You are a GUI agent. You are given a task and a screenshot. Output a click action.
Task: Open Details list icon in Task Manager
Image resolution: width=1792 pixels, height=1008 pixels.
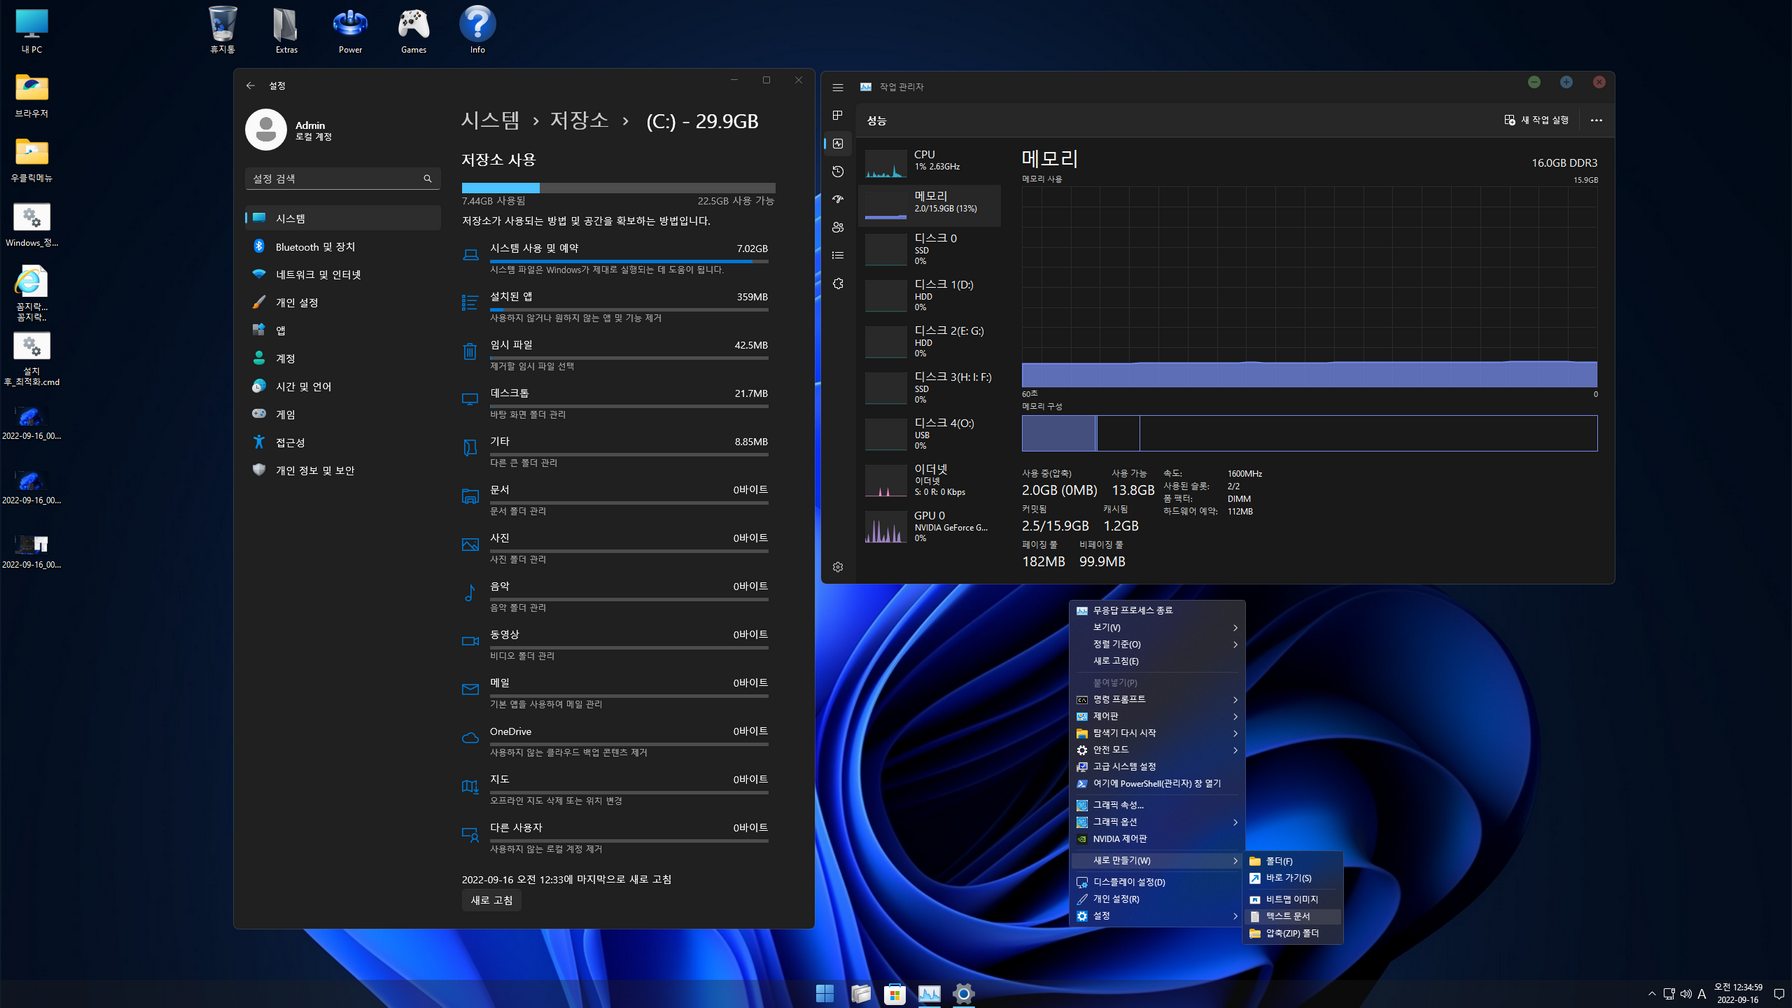pyautogui.click(x=838, y=256)
